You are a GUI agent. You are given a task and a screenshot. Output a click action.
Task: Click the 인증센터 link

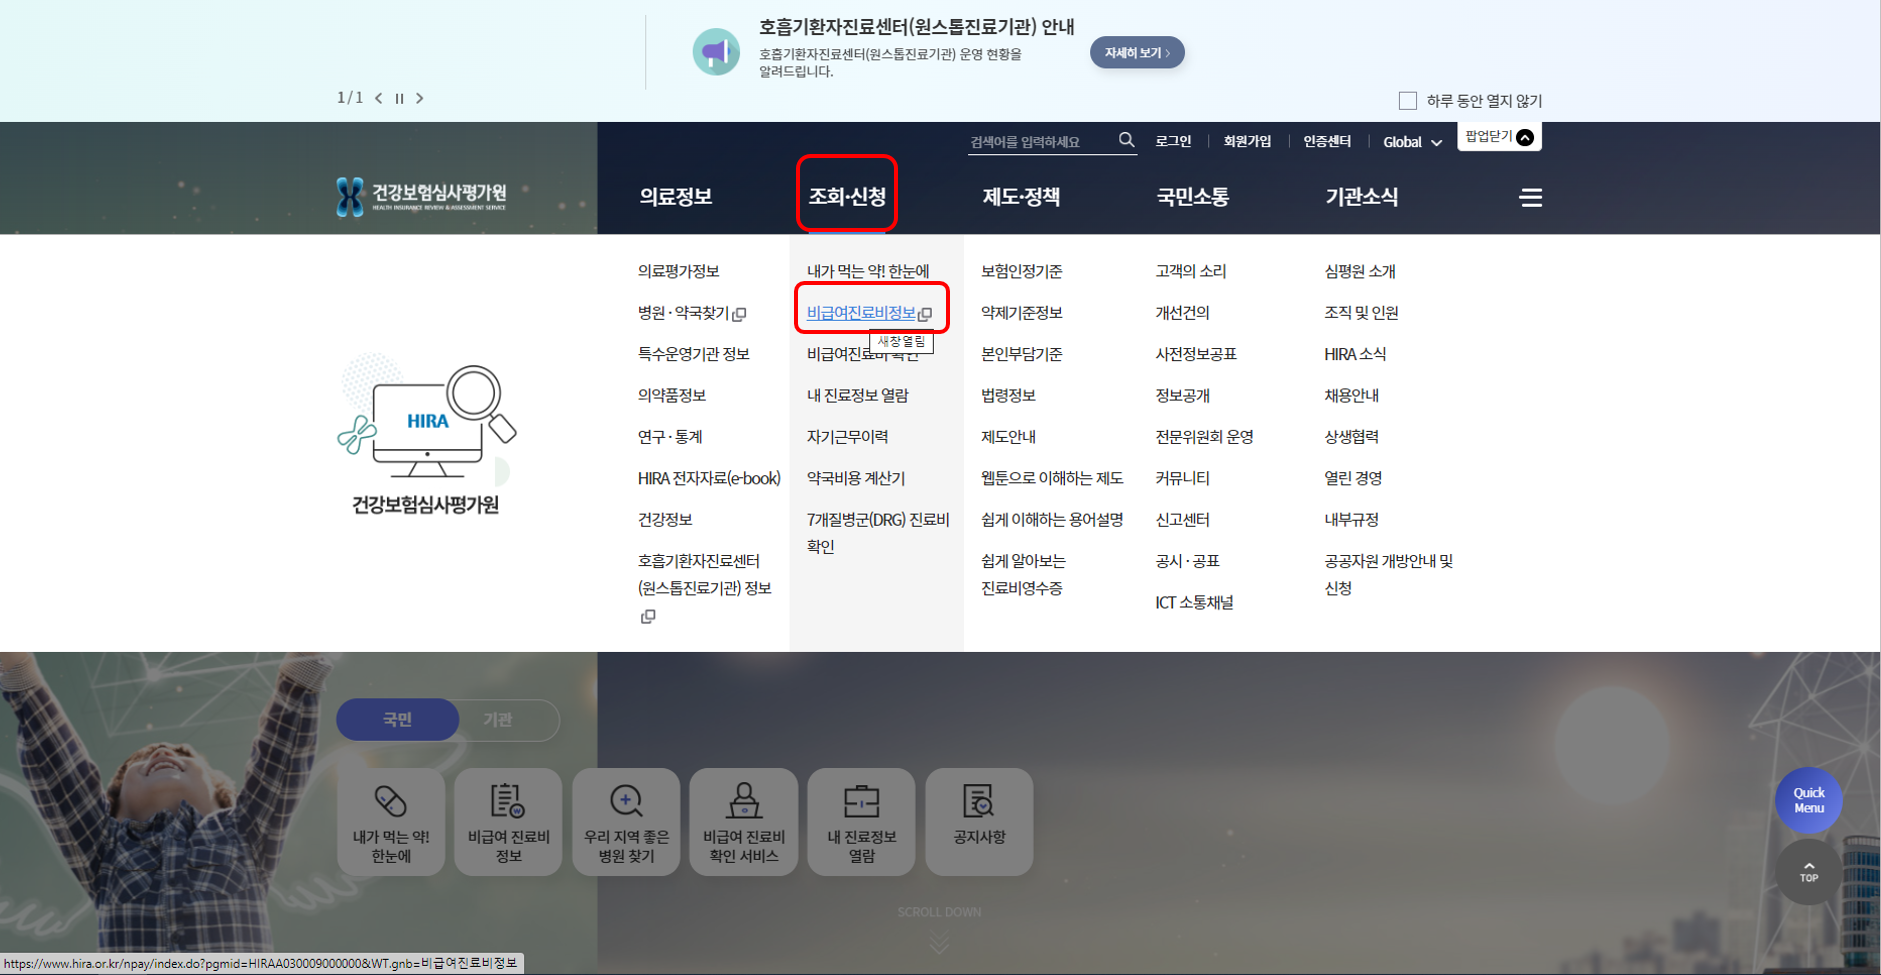tap(1327, 141)
